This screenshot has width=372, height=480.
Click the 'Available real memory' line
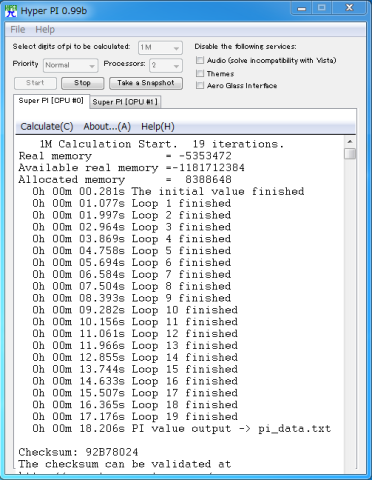[132, 168]
